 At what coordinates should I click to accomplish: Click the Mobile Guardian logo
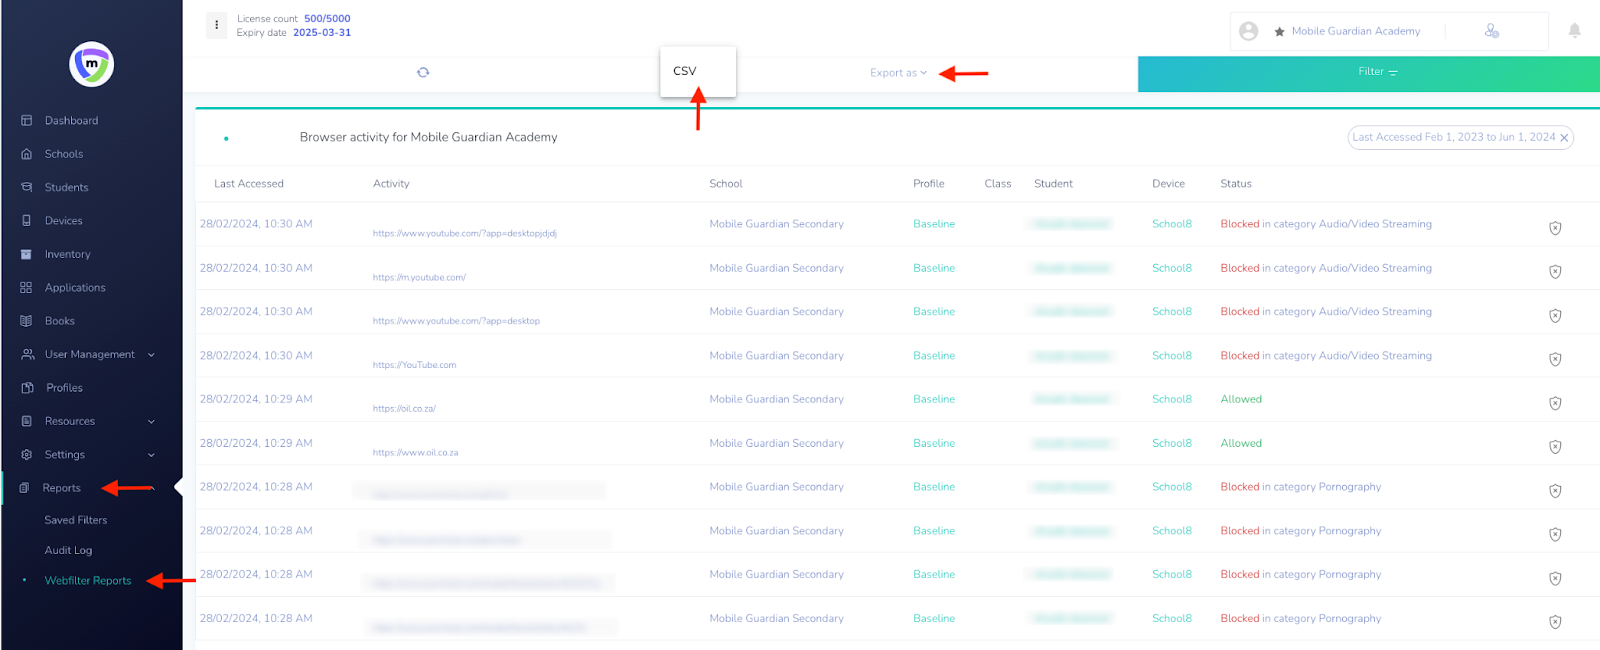pyautogui.click(x=91, y=64)
